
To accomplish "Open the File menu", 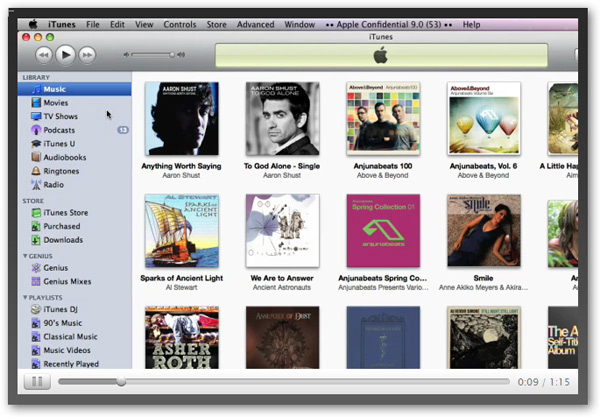I will pyautogui.click(x=93, y=24).
